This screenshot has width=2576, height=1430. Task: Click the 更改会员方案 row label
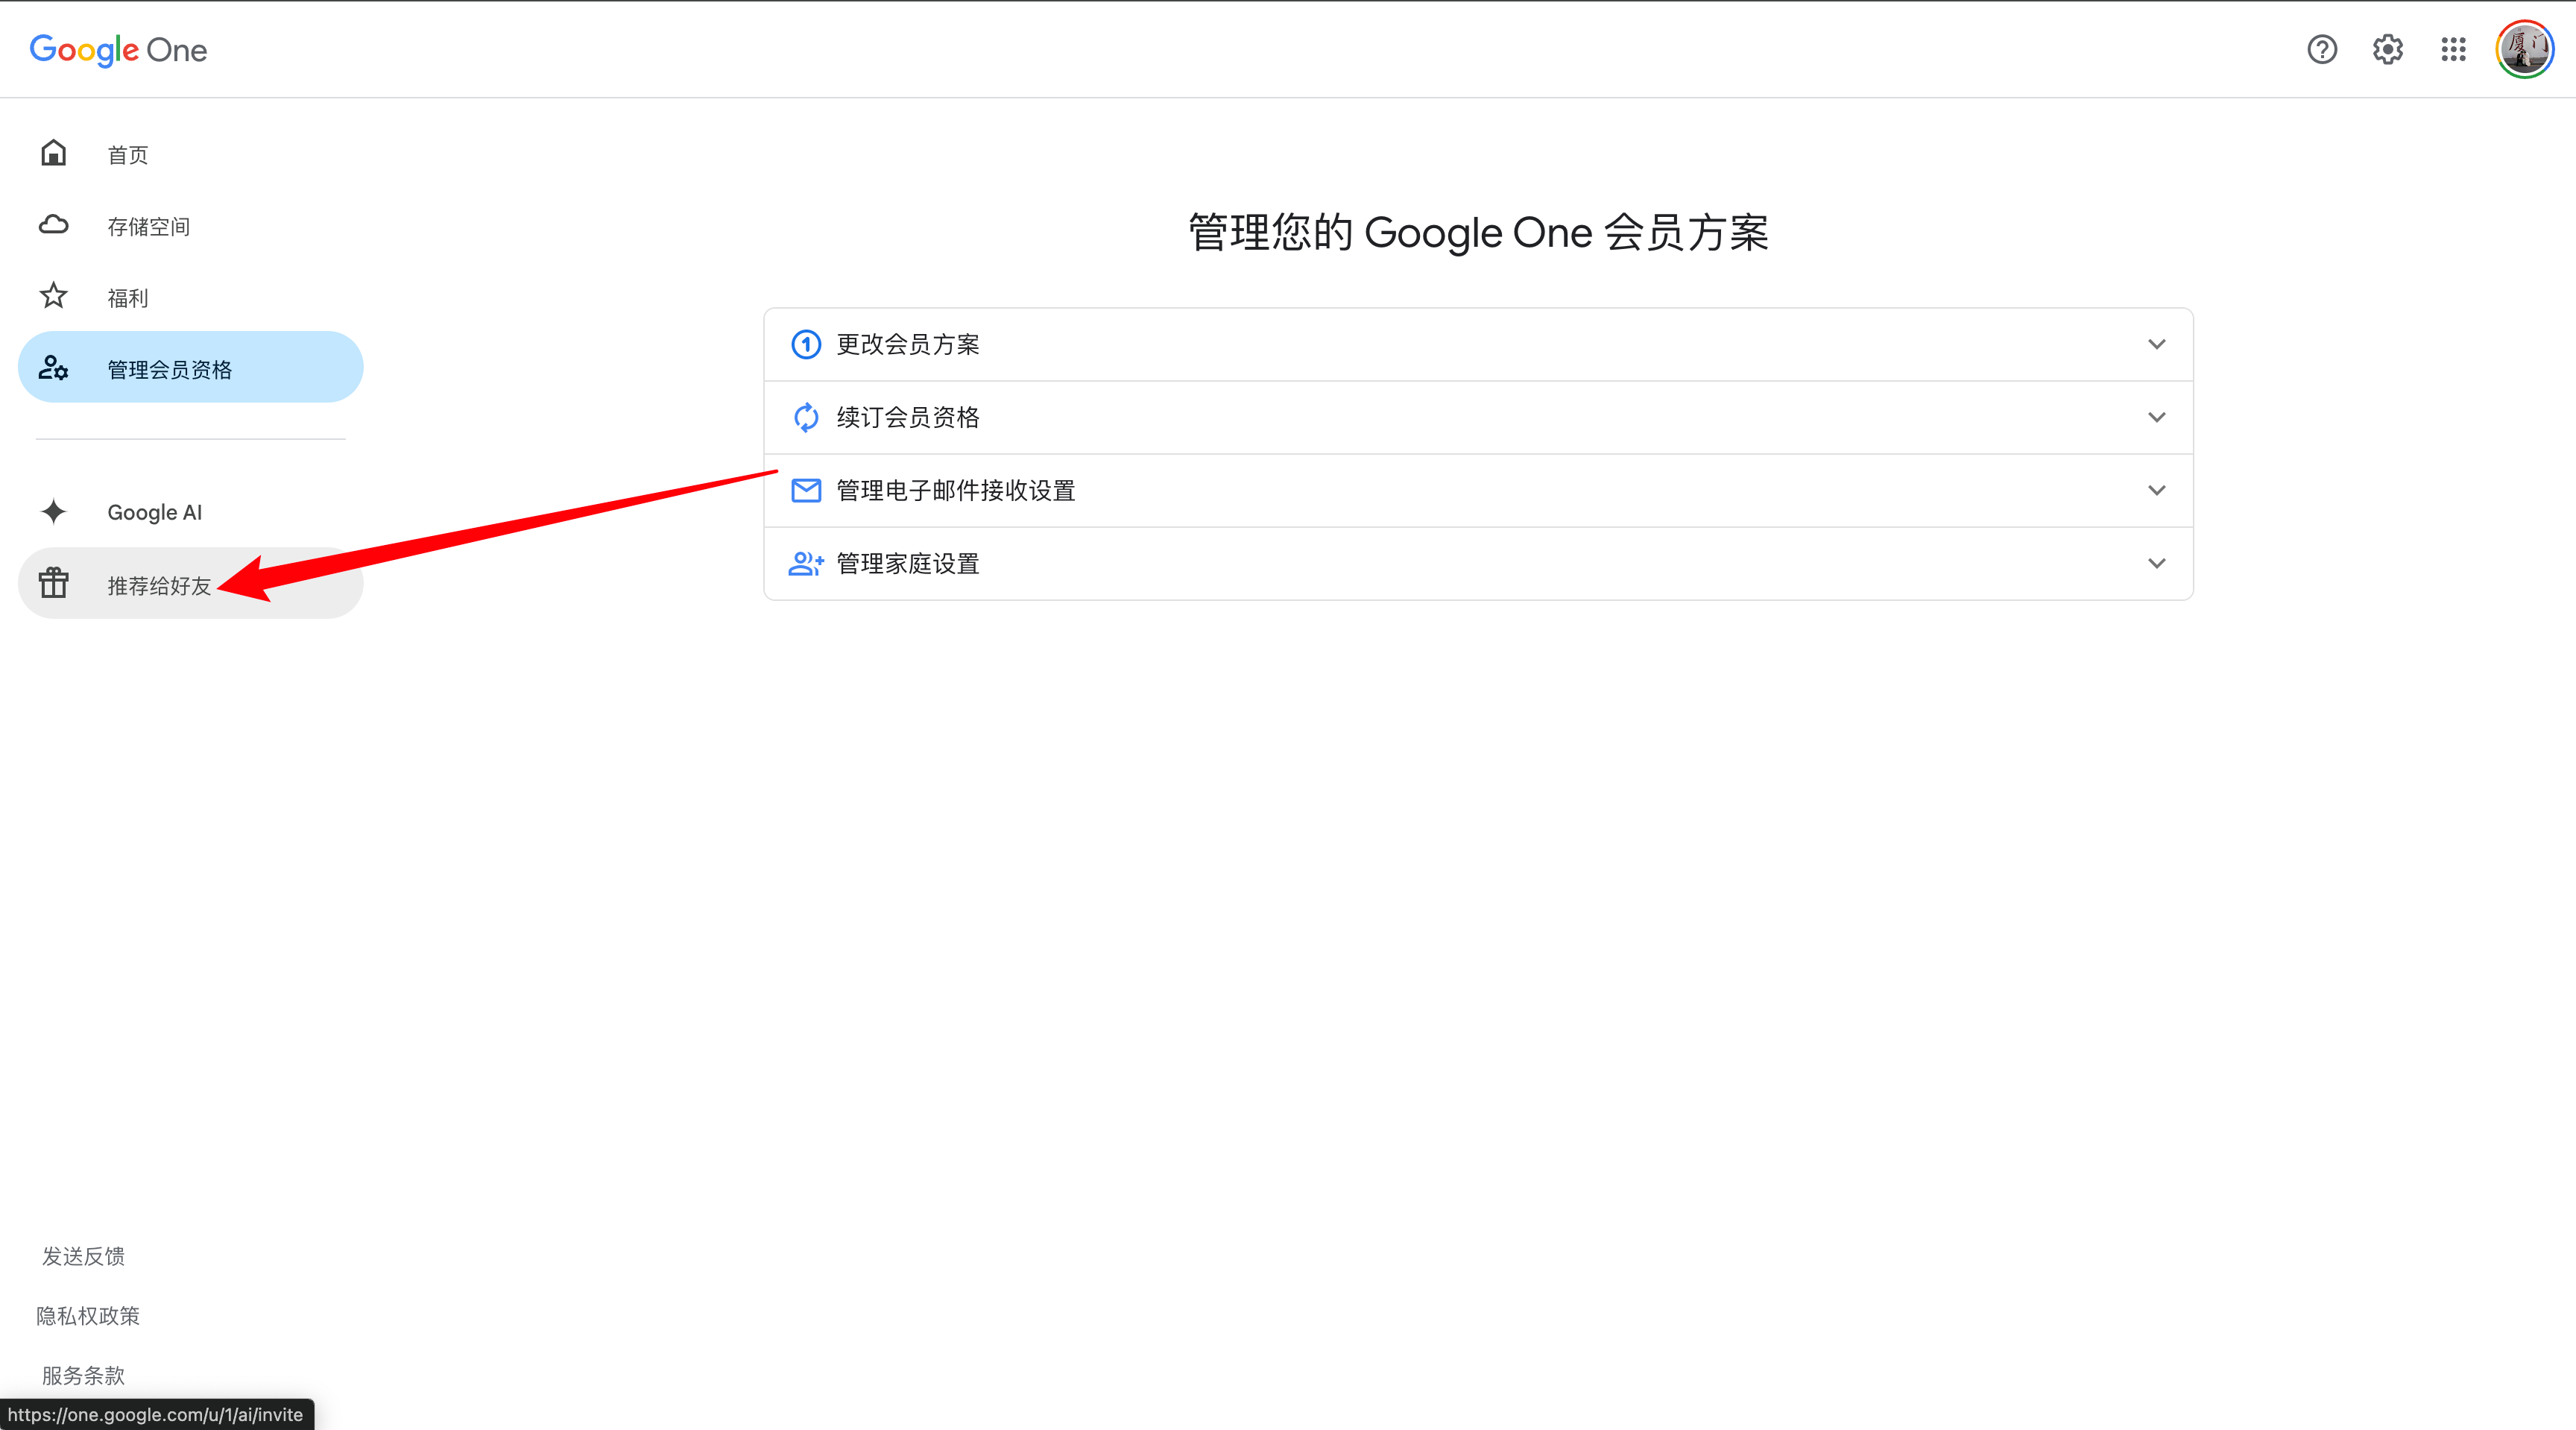pos(908,344)
